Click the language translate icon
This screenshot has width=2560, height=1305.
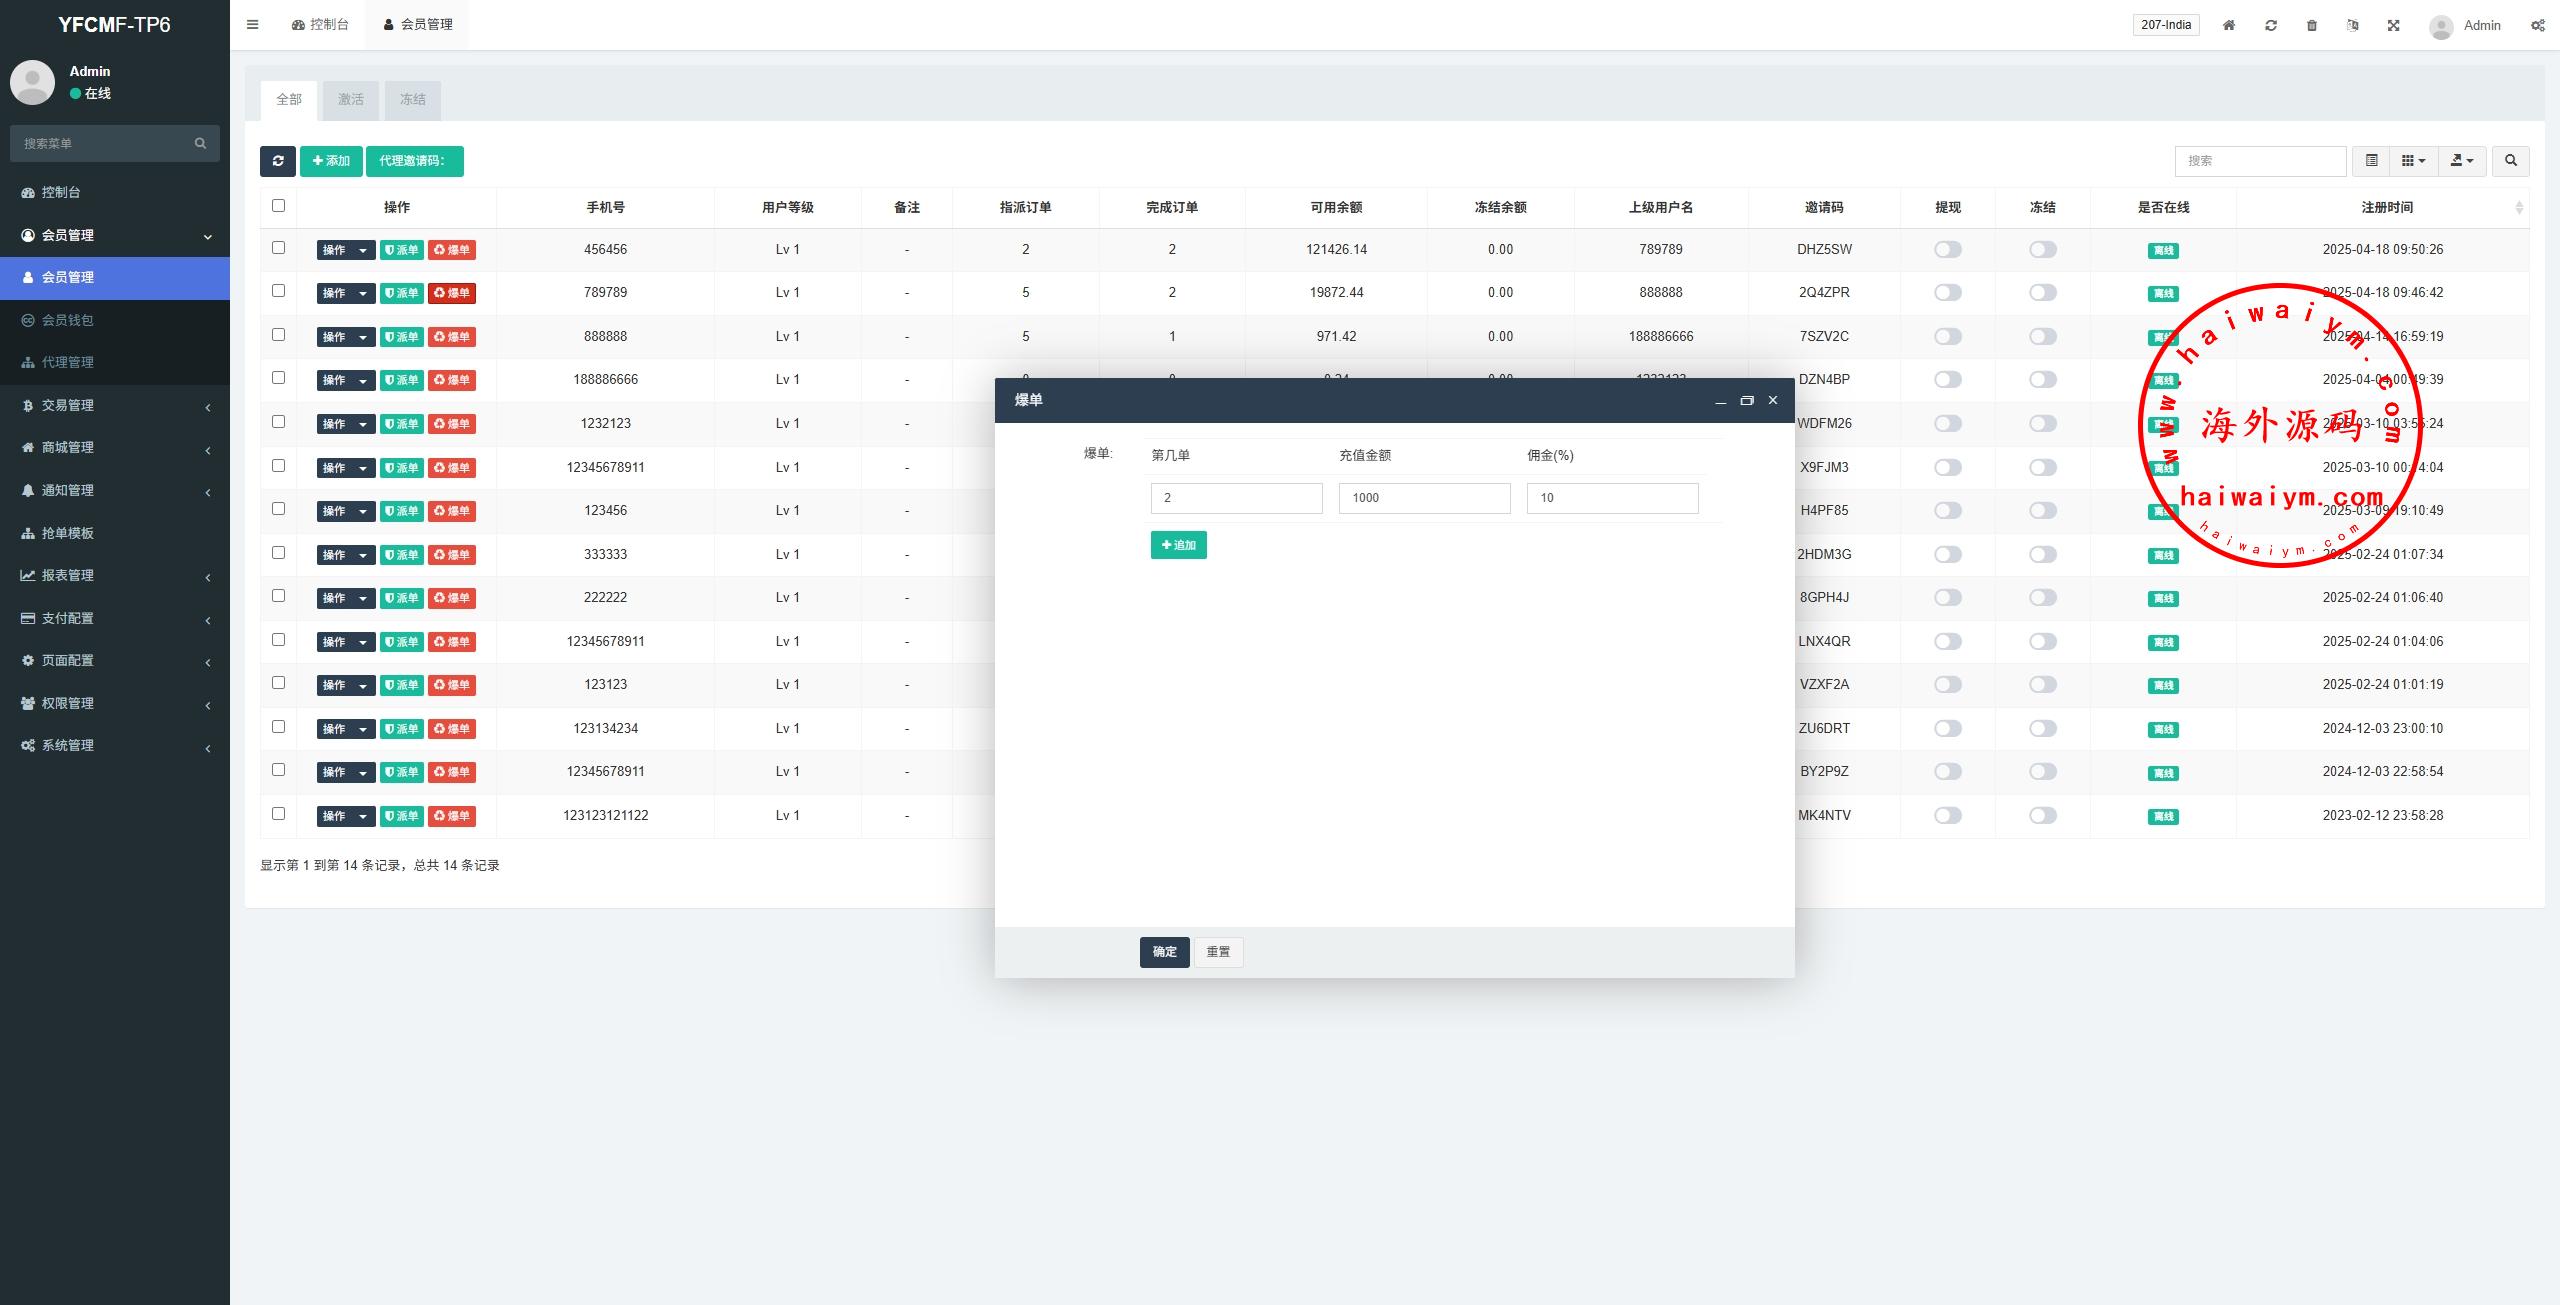[x=2352, y=25]
